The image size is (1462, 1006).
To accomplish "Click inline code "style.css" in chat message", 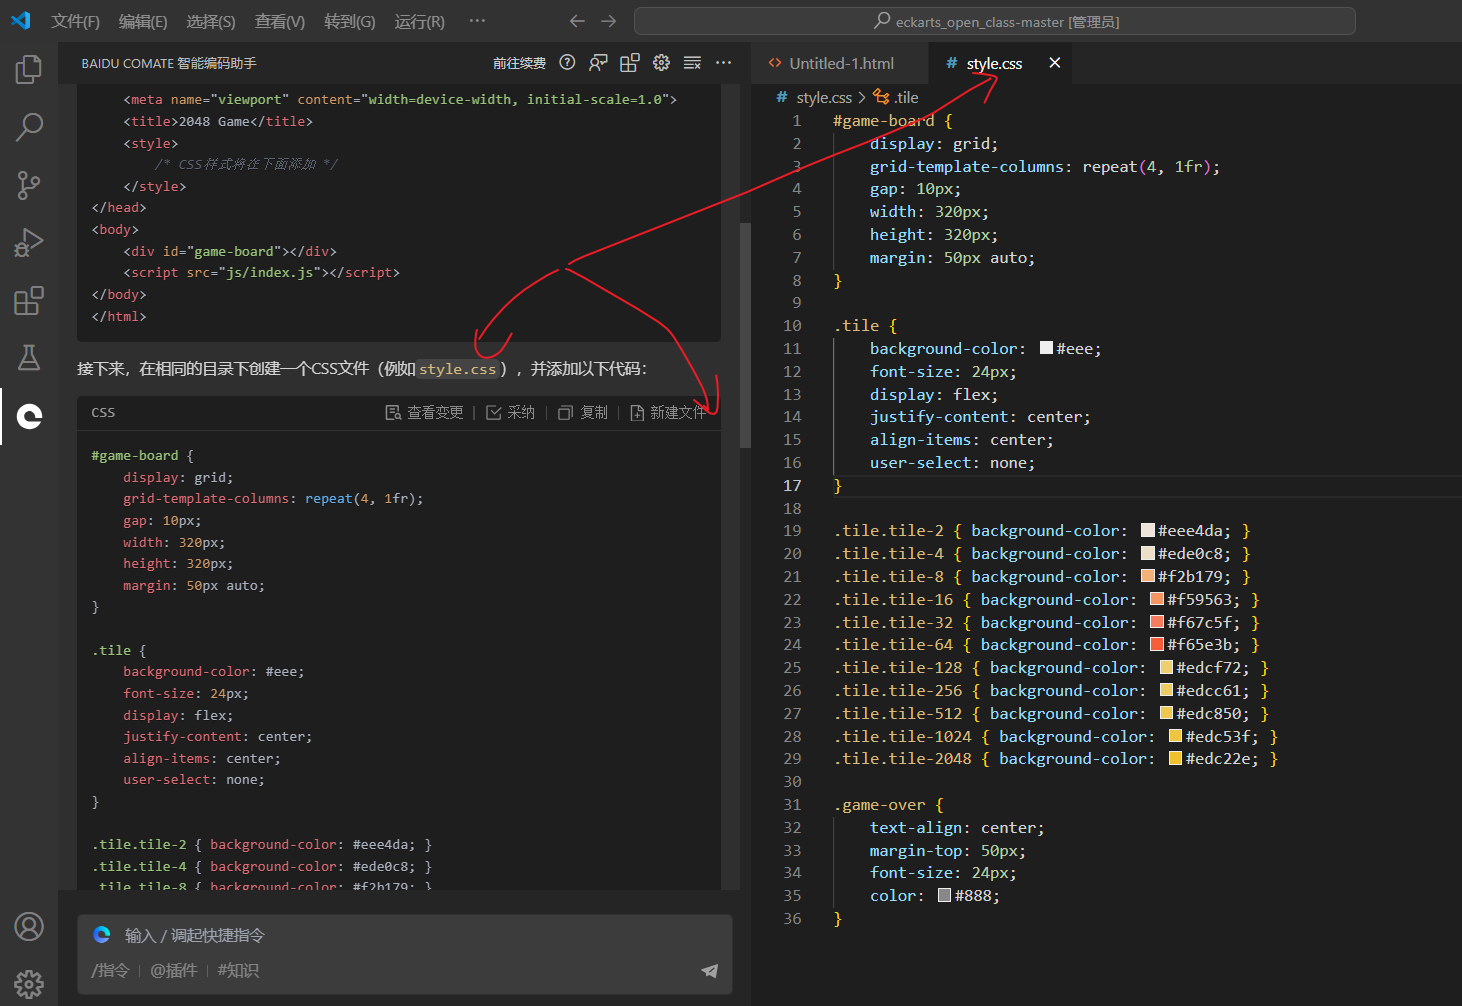I will coord(457,369).
